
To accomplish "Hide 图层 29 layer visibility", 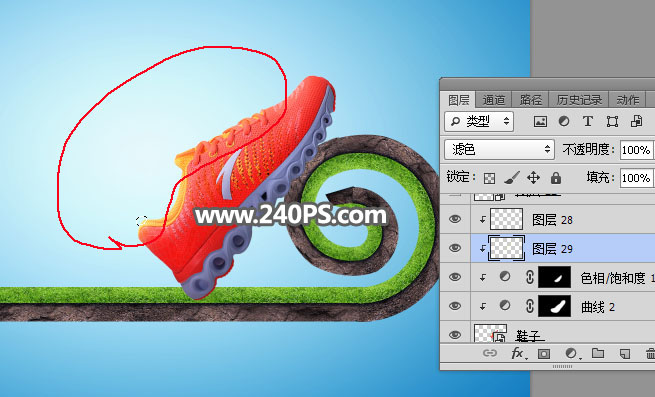I will (x=455, y=248).
